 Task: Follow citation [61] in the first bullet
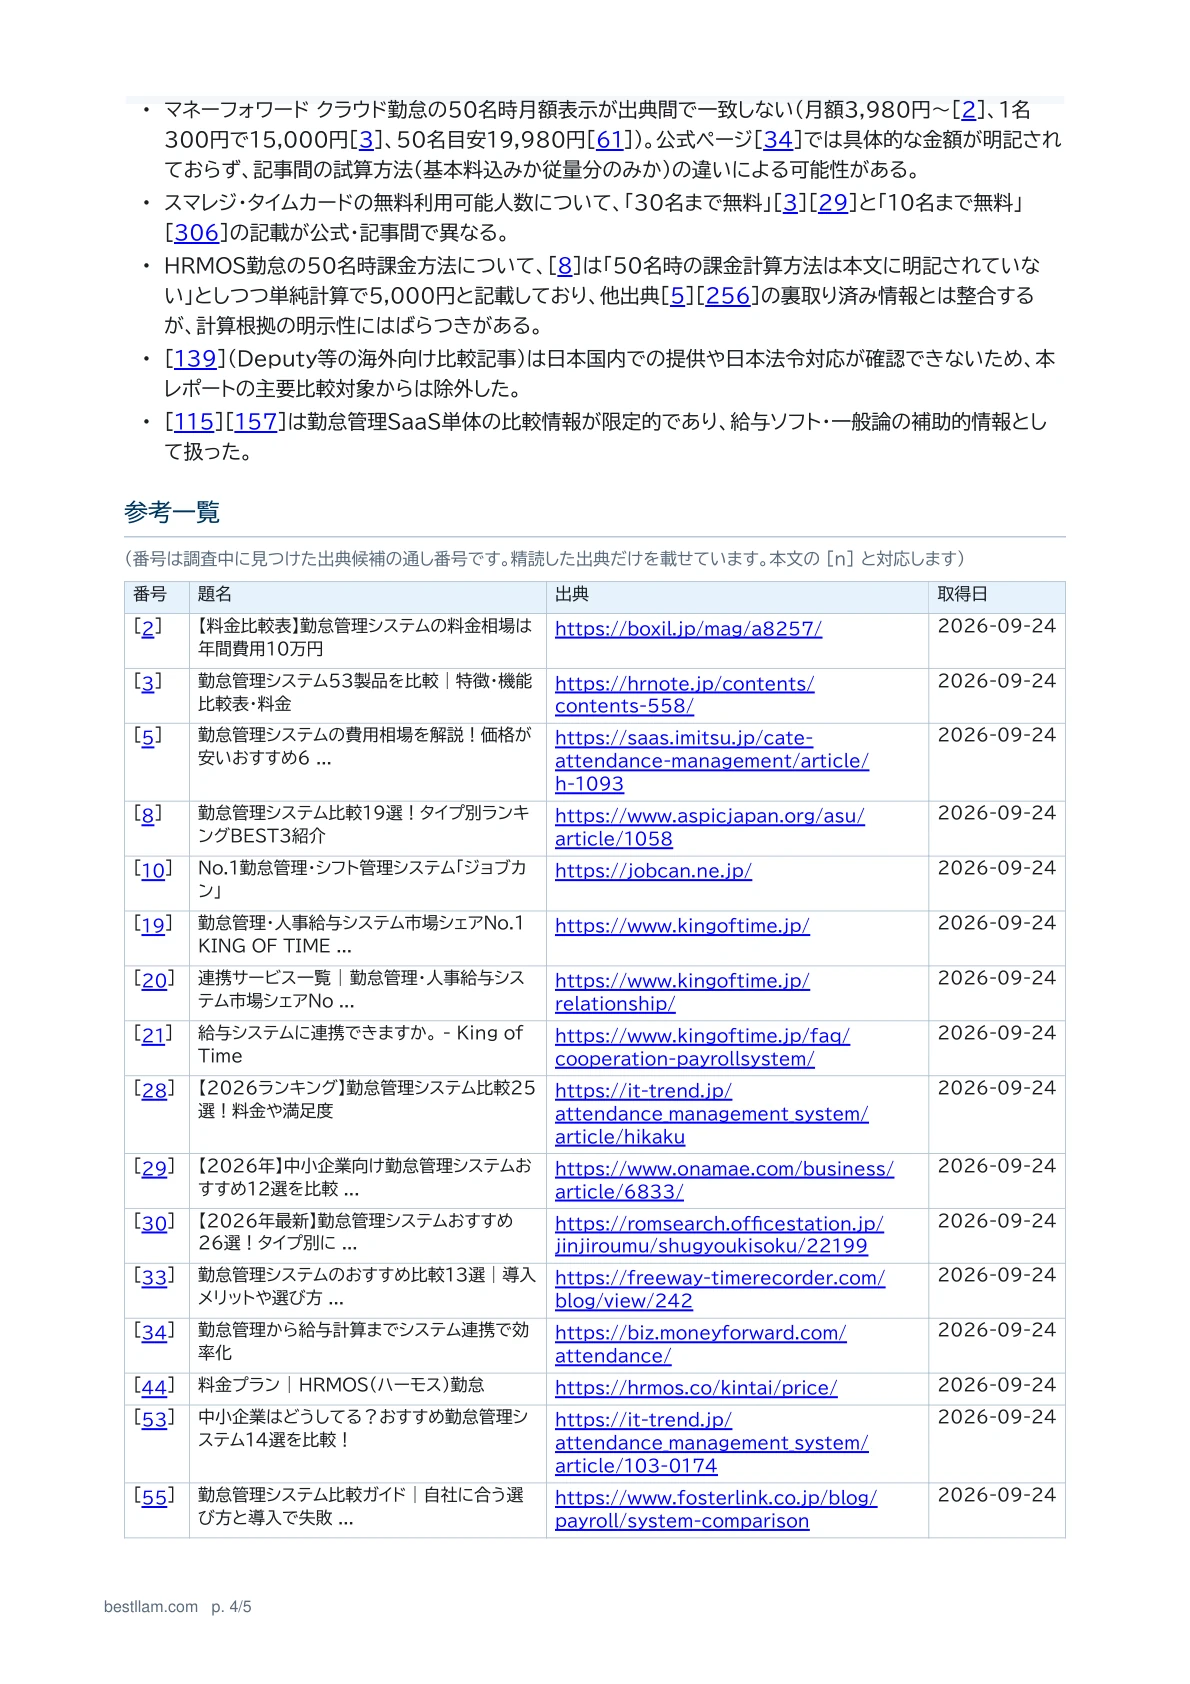(x=610, y=140)
